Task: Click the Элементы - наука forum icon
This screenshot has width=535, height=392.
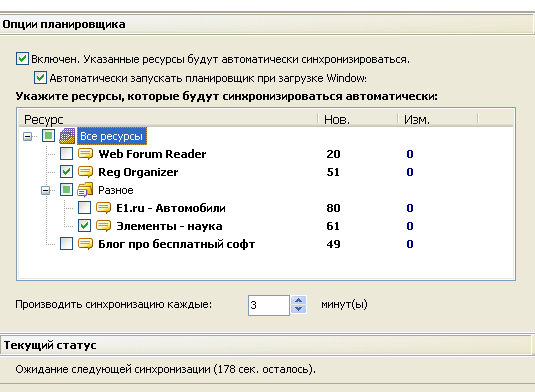Action: pos(103,226)
